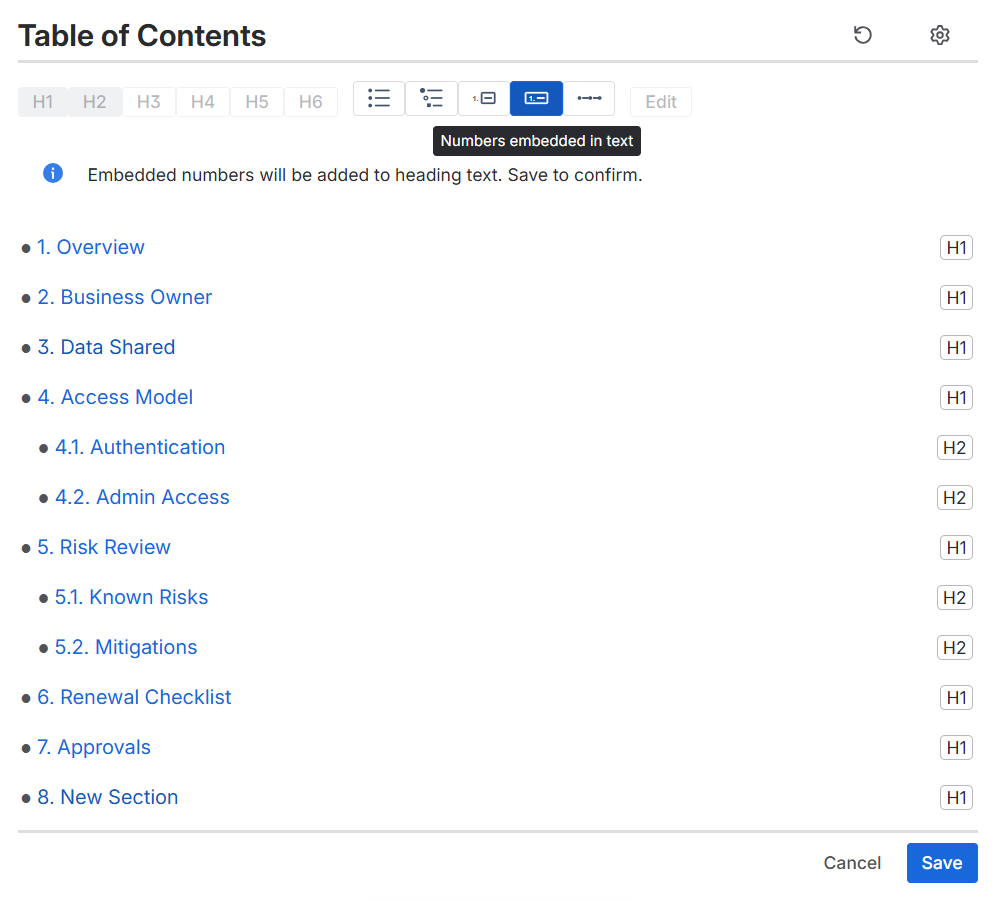The height and width of the screenshot is (900, 997).
Task: Open the 2. Business Owner link
Action: (x=125, y=297)
